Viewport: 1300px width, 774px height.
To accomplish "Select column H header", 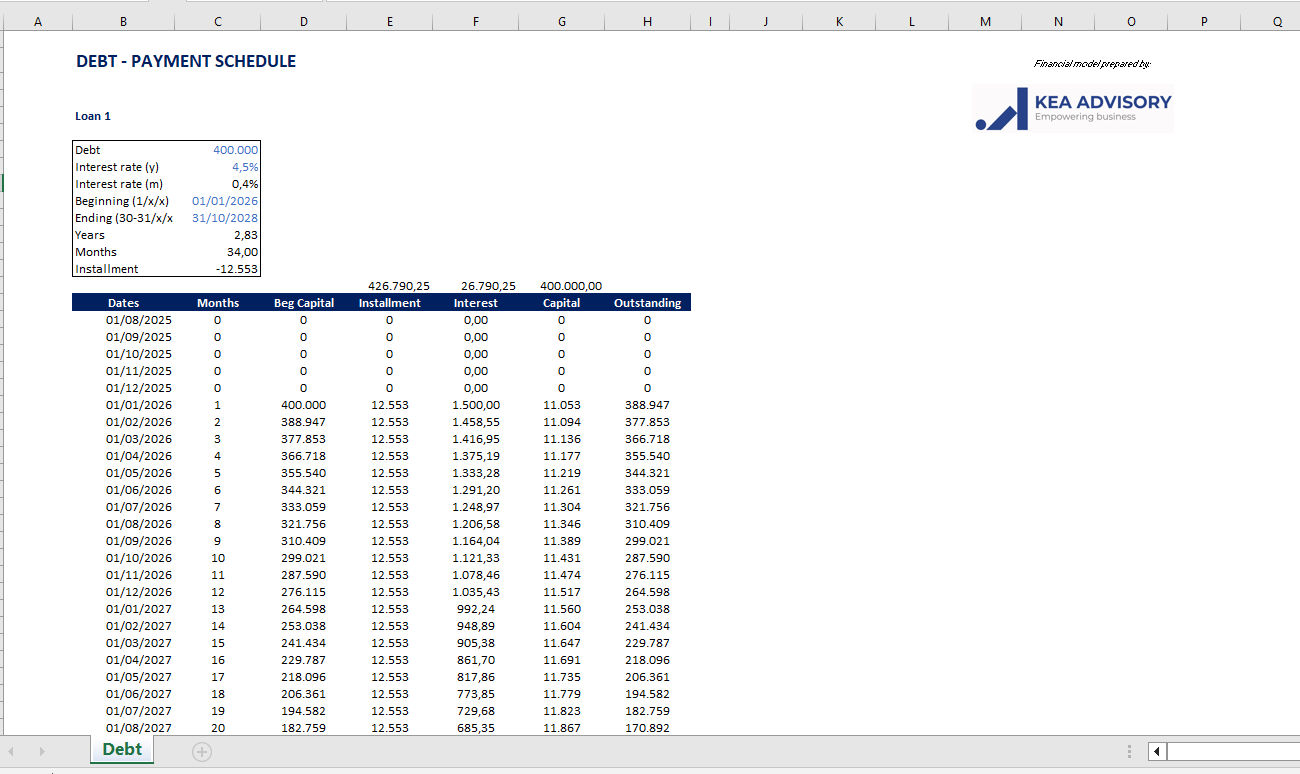I will (x=647, y=22).
